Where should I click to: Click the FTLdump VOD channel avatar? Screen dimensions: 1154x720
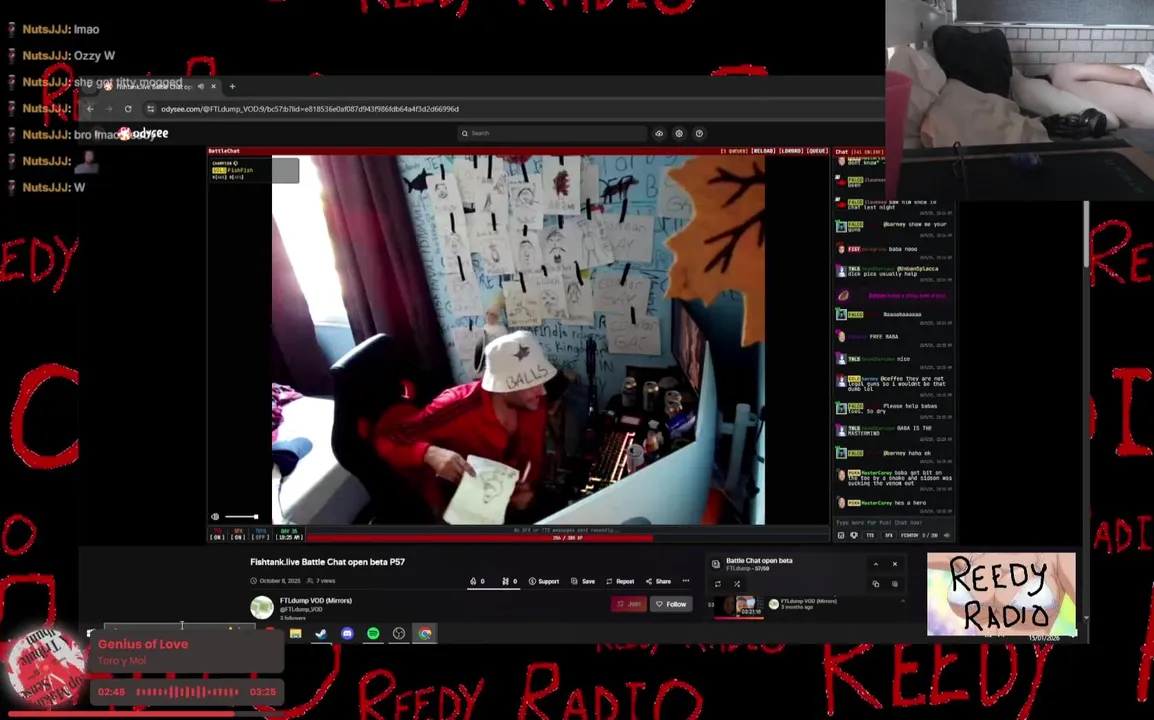pos(262,607)
